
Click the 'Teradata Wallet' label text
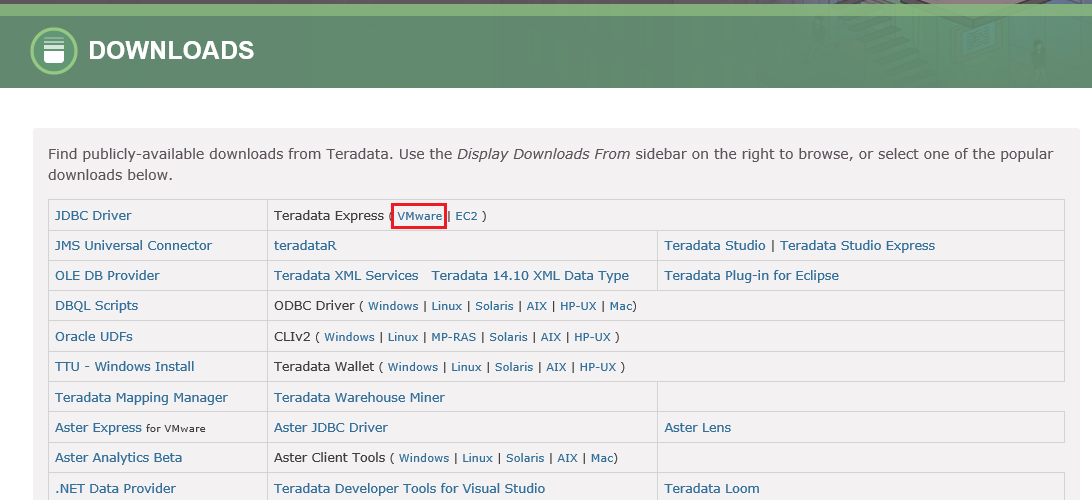pos(325,366)
